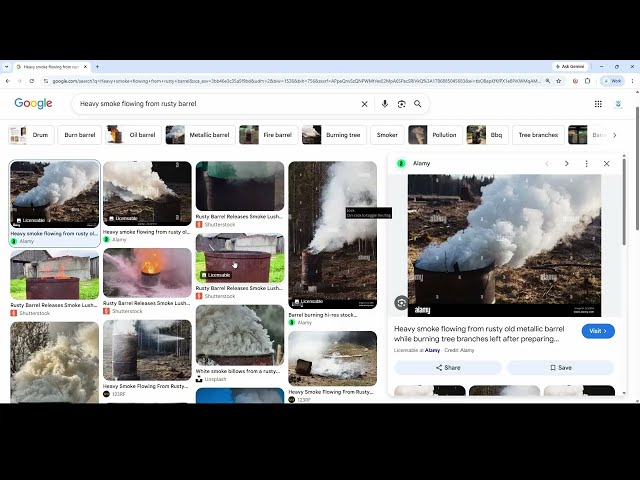Filter results by the Burning tree chip
This screenshot has width=640, height=480.
[334, 135]
